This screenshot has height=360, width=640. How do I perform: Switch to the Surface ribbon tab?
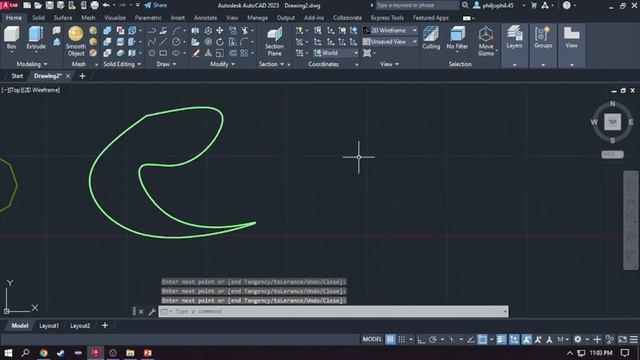tap(63, 18)
